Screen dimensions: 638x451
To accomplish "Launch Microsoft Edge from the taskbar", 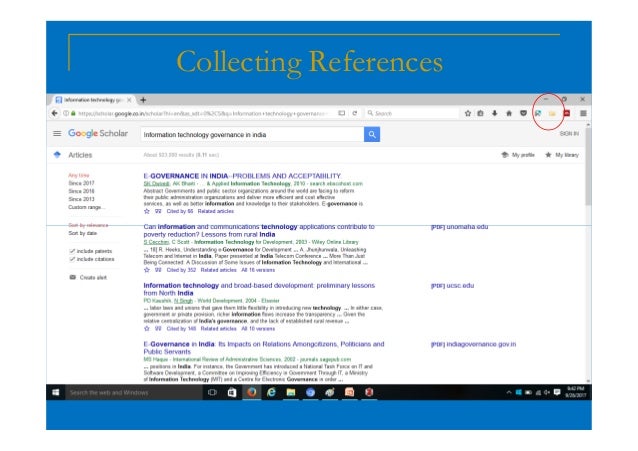I will click(x=271, y=392).
